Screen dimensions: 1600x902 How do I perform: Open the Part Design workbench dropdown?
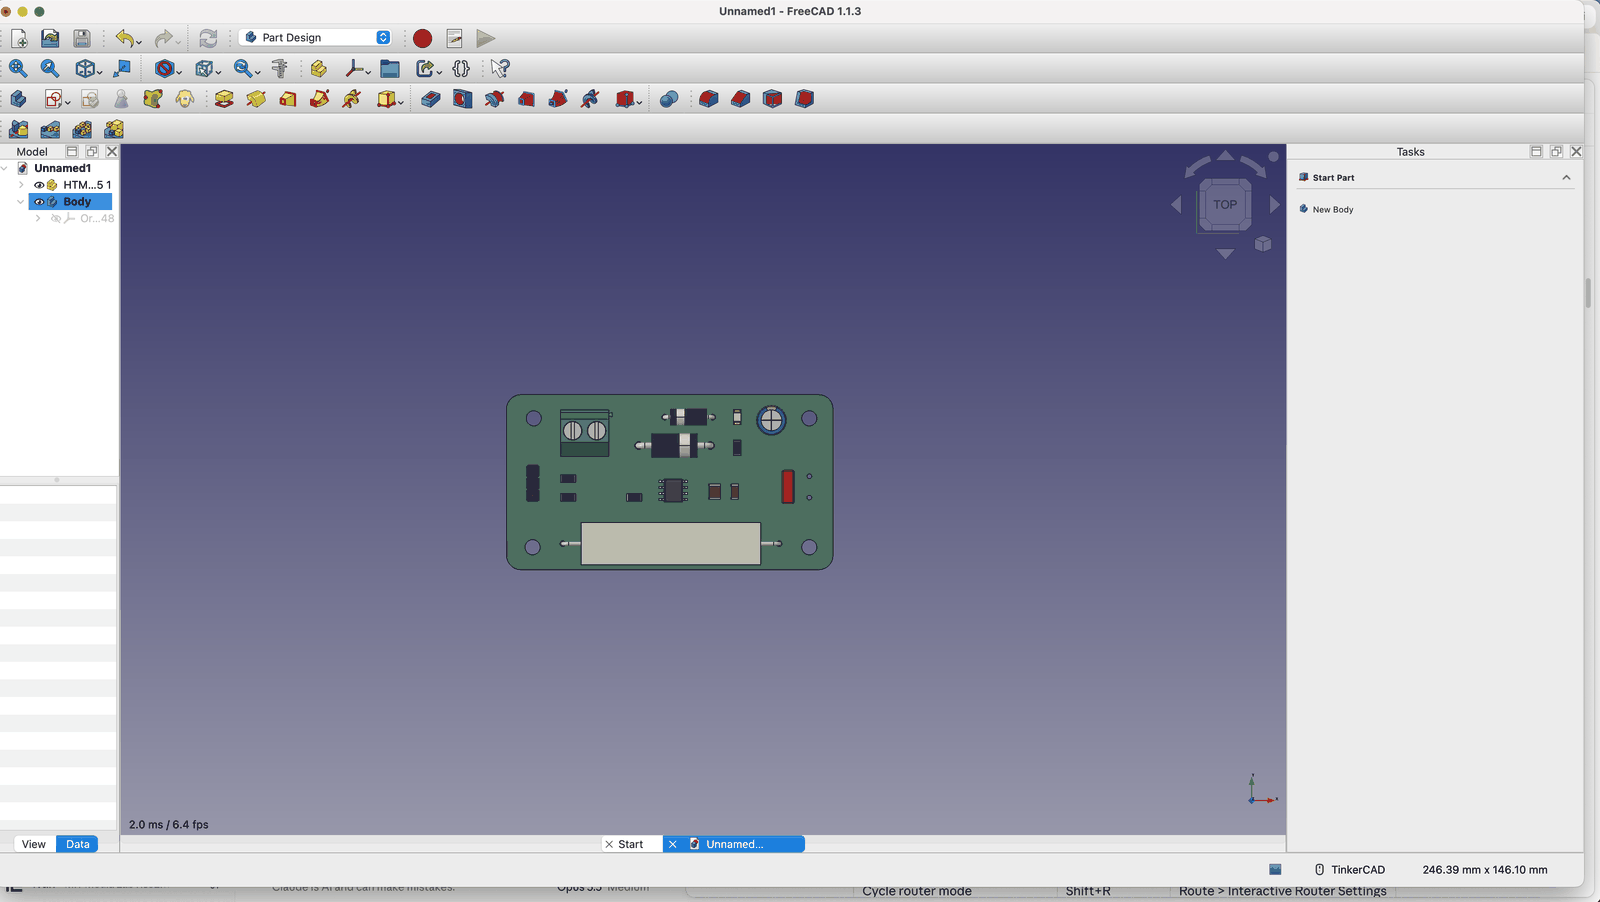pos(316,38)
